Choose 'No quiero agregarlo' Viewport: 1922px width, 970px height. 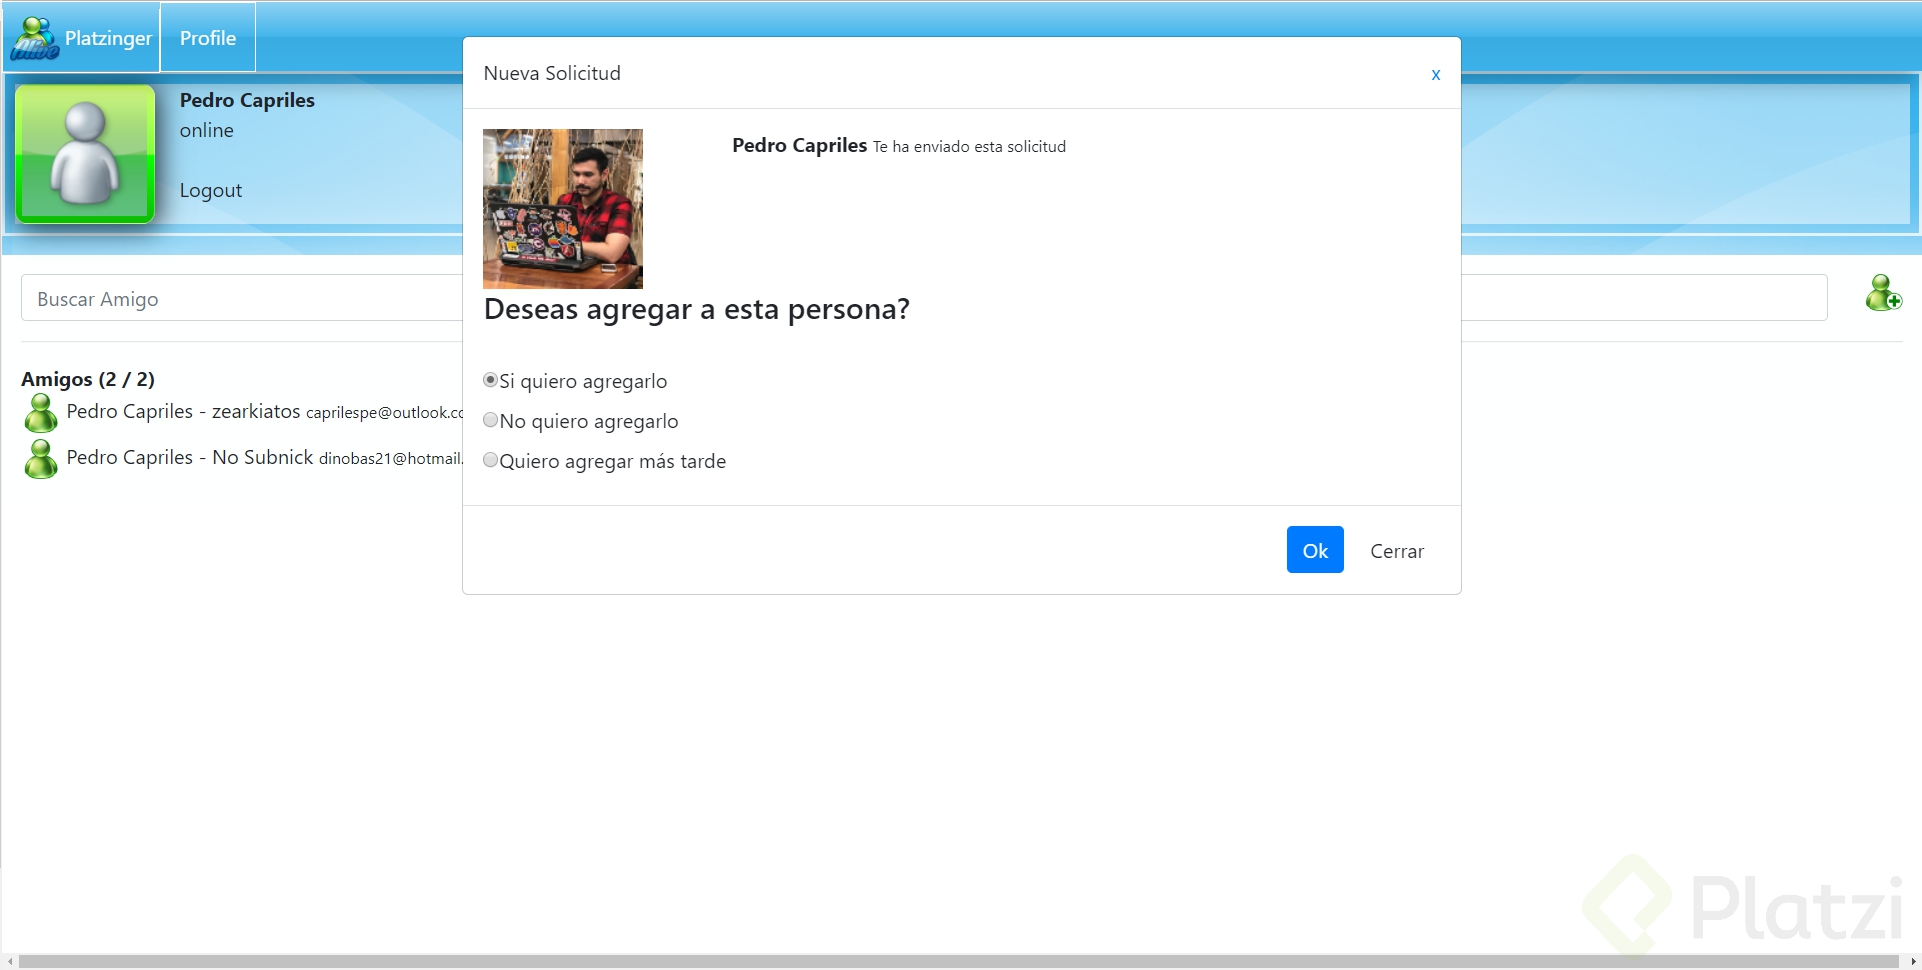point(490,420)
